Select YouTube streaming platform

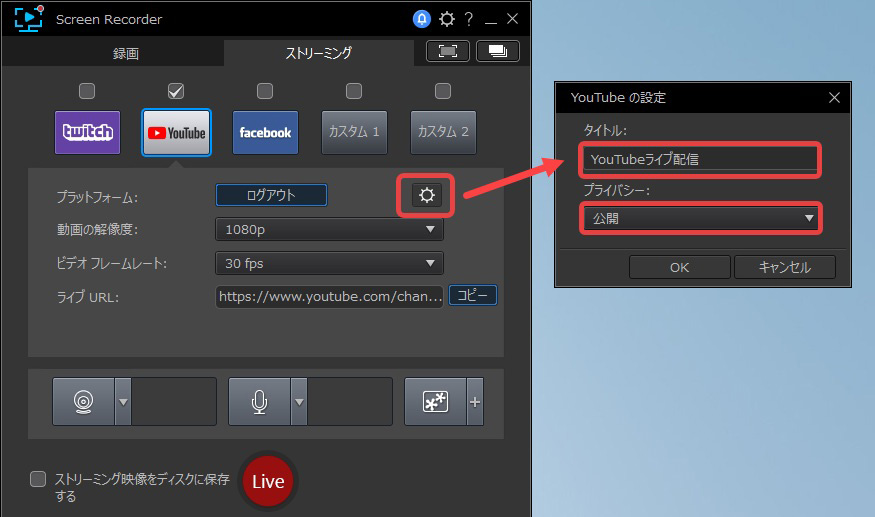tap(176, 132)
